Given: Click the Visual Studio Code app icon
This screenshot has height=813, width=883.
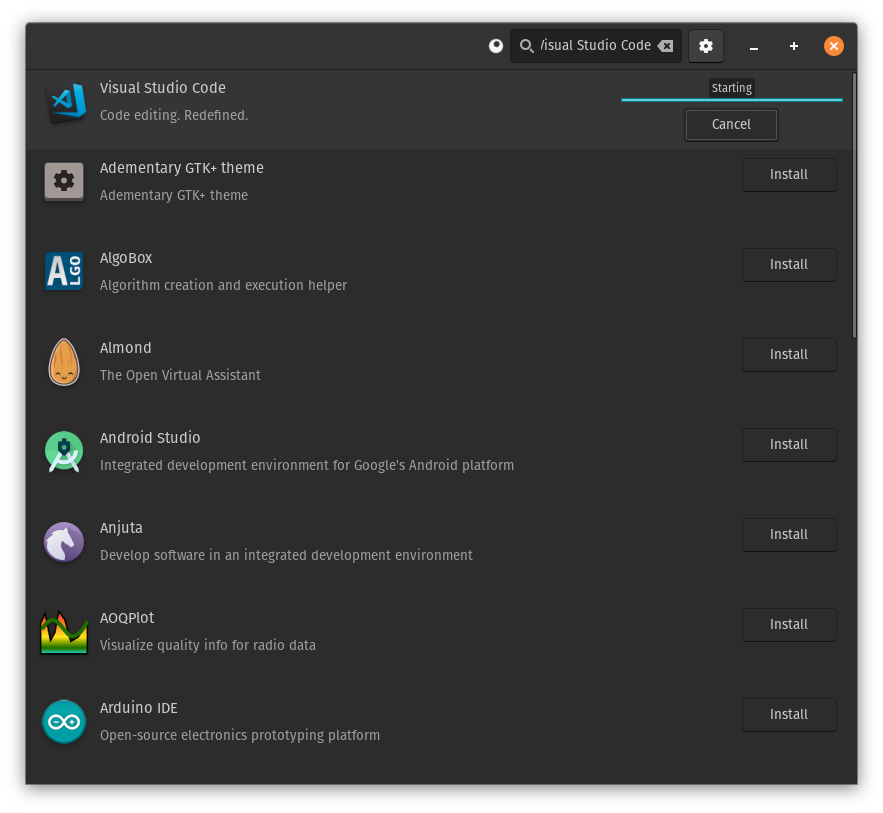Looking at the screenshot, I should [x=66, y=101].
